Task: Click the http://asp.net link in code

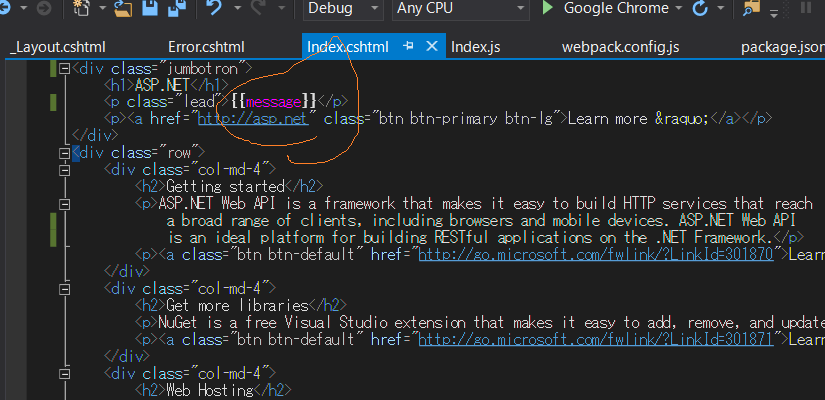Action: coord(253,119)
